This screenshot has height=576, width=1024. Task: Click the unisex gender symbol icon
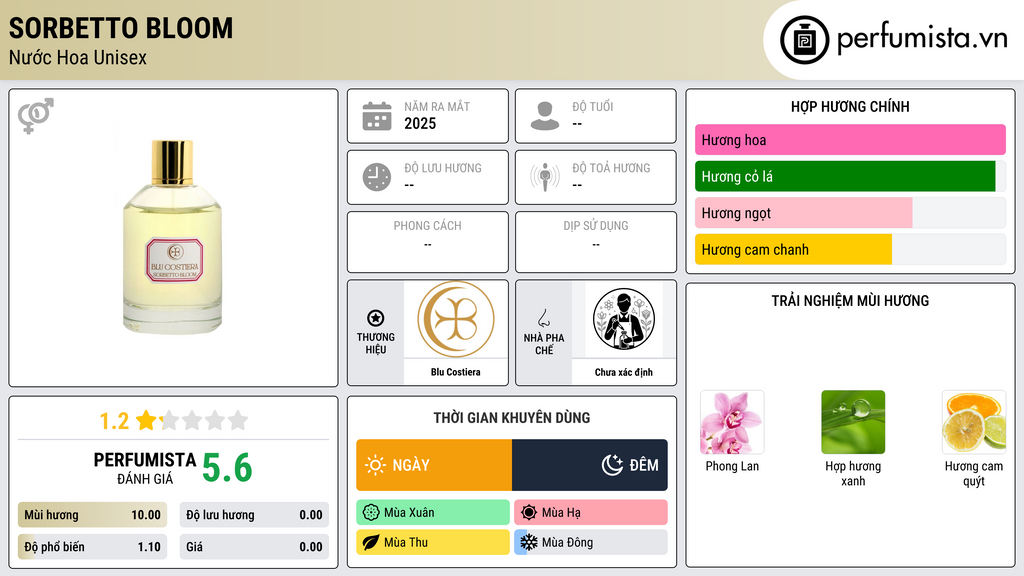point(36,116)
